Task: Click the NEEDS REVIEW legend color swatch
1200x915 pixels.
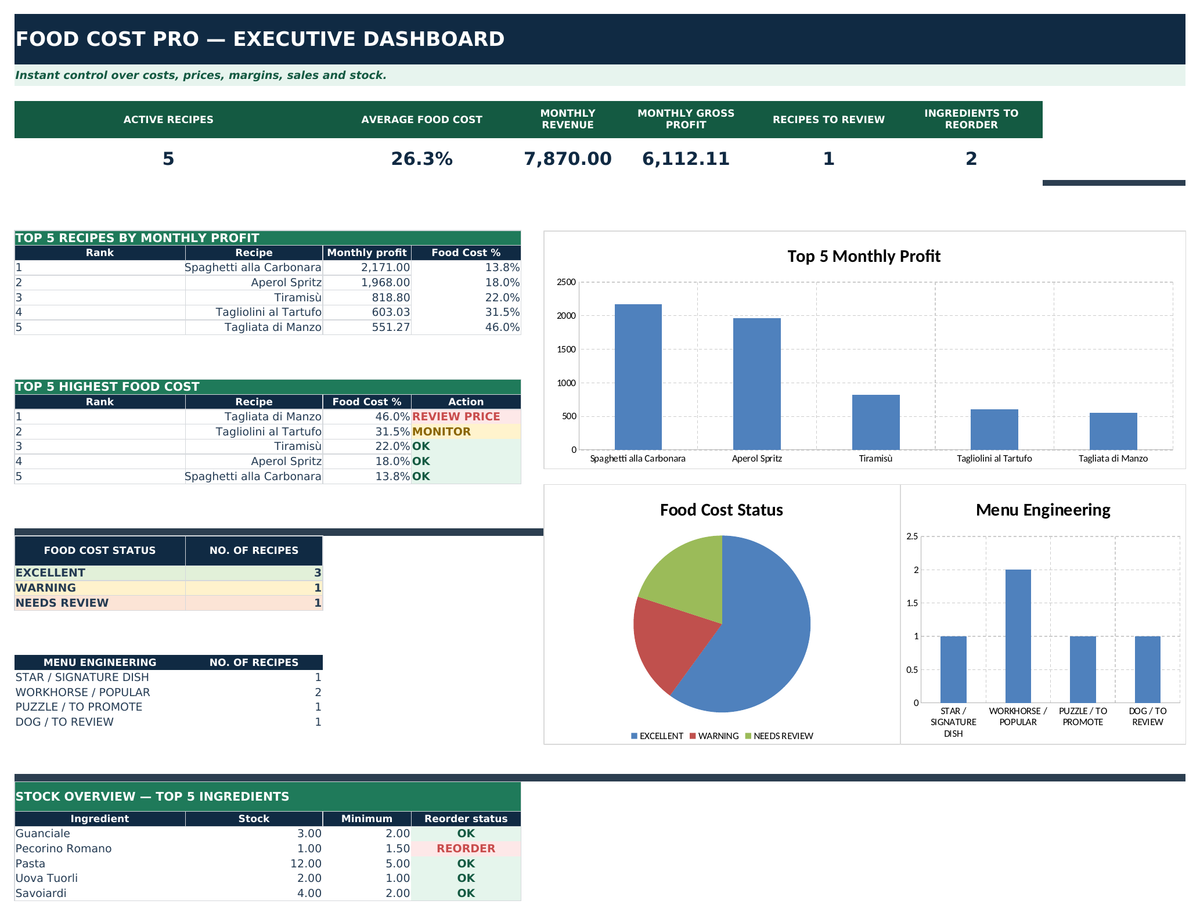Action: pos(748,736)
